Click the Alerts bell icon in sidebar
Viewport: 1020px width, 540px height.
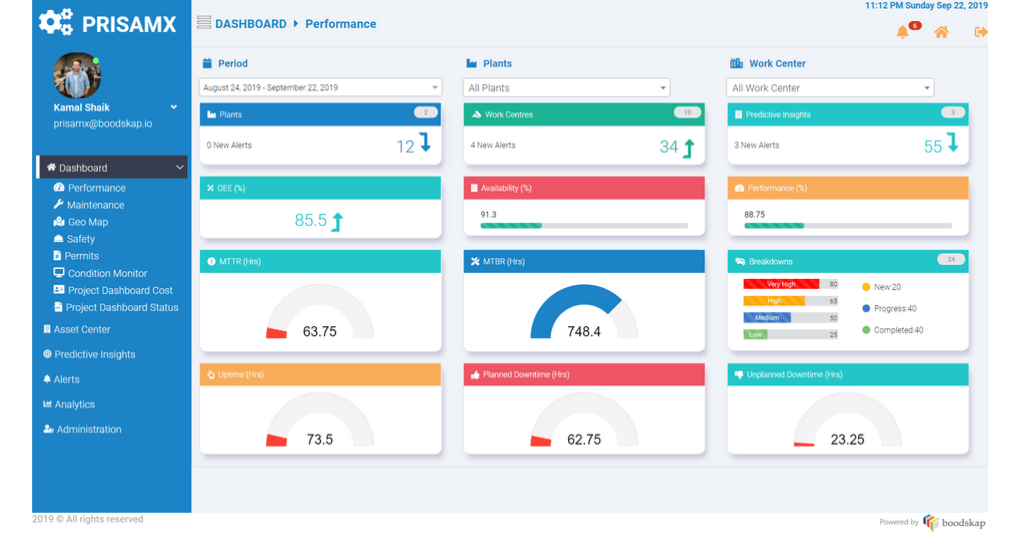tap(47, 379)
